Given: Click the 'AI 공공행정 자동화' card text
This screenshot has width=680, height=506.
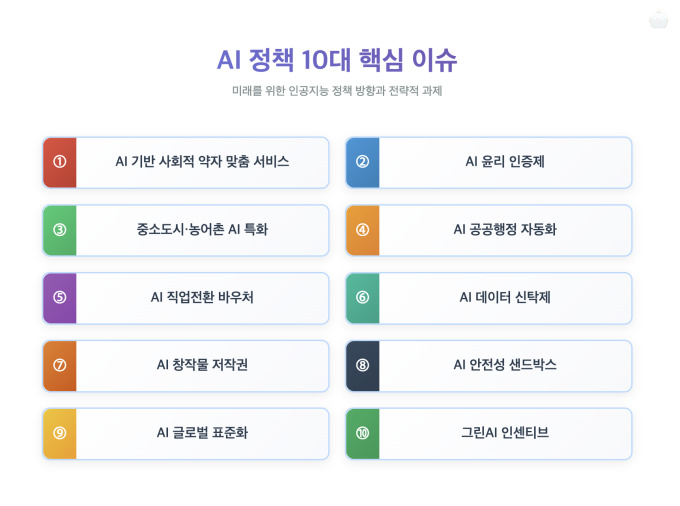Looking at the screenshot, I should [x=505, y=230].
